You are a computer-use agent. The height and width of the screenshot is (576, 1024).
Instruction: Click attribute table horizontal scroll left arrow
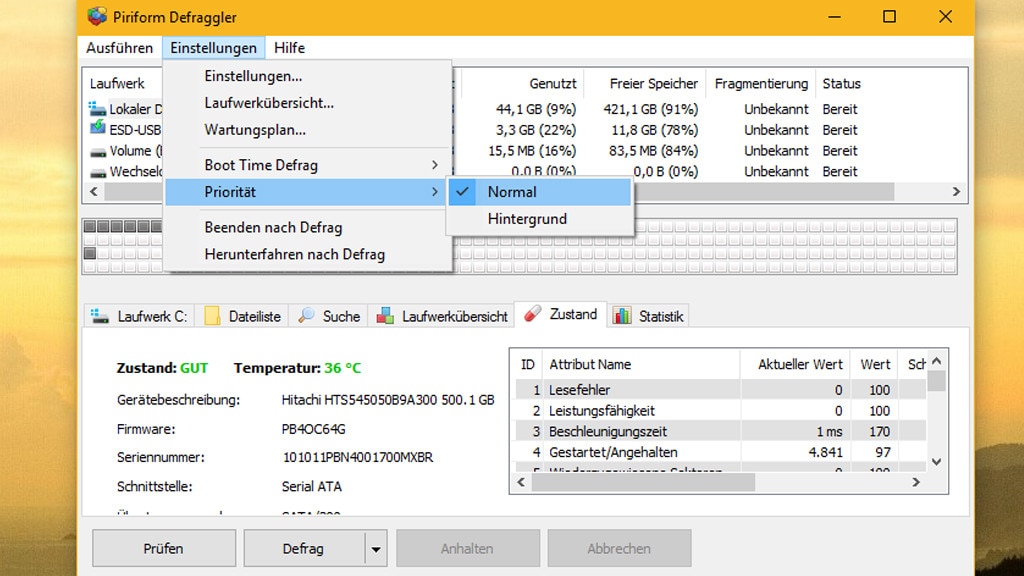point(521,483)
